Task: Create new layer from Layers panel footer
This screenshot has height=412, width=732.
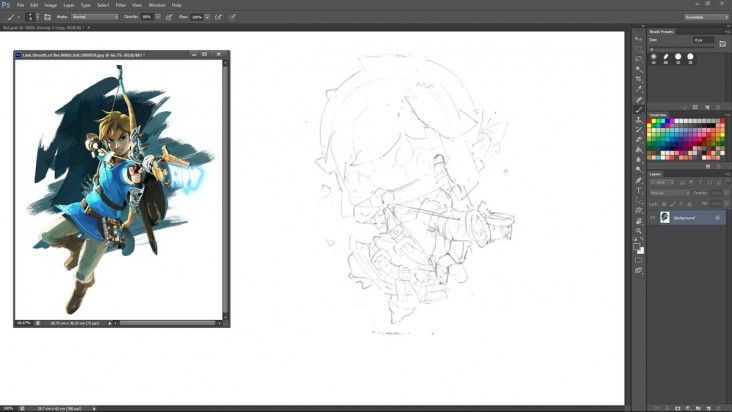Action: tap(709, 408)
